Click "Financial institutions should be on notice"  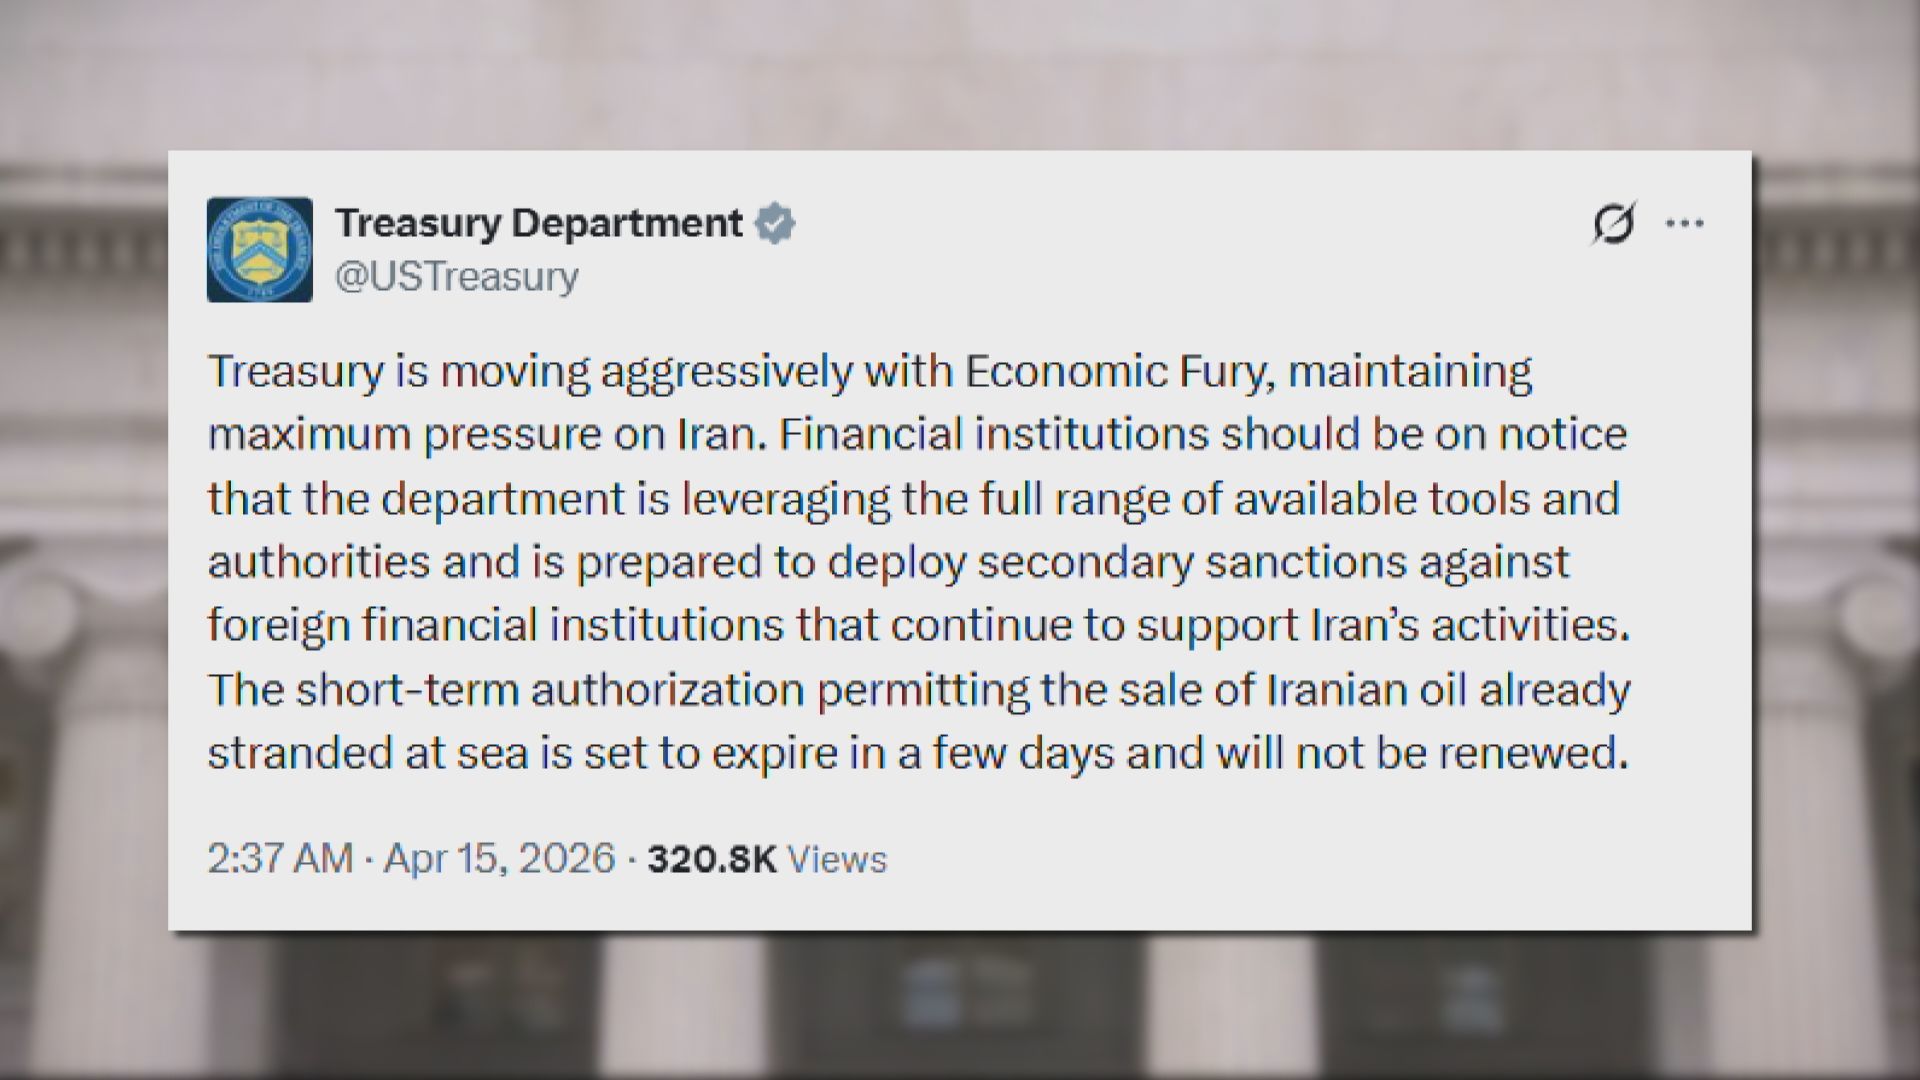click(1202, 435)
